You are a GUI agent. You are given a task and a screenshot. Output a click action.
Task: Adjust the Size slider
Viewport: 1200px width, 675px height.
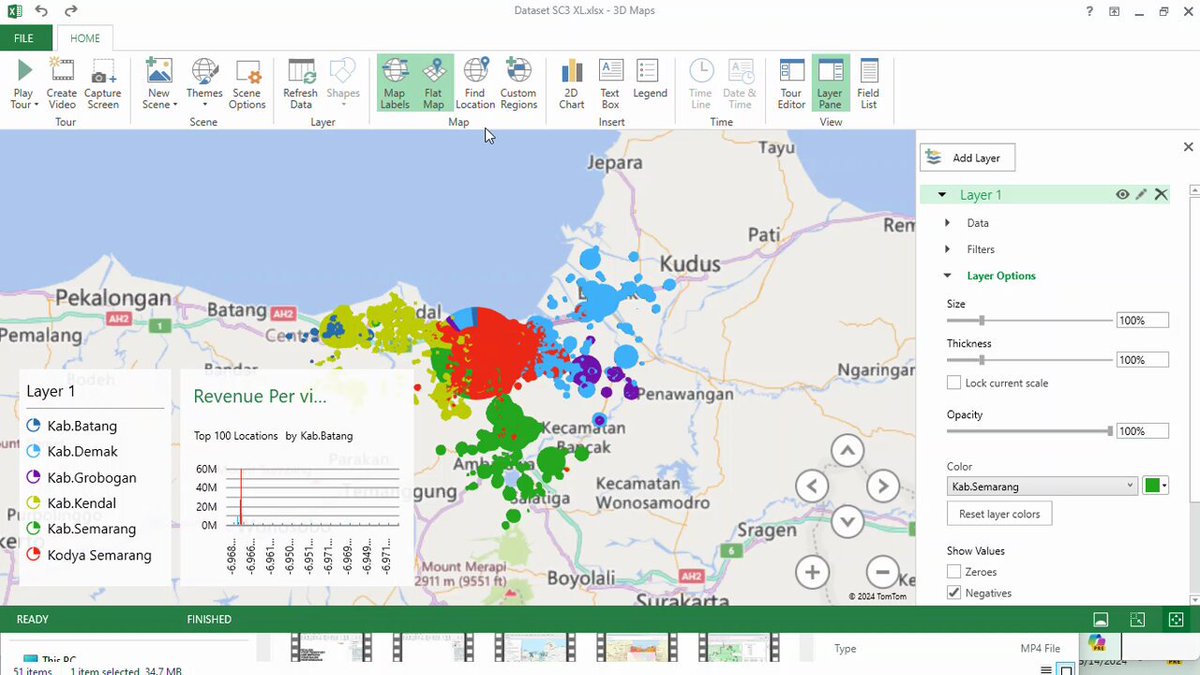click(982, 321)
